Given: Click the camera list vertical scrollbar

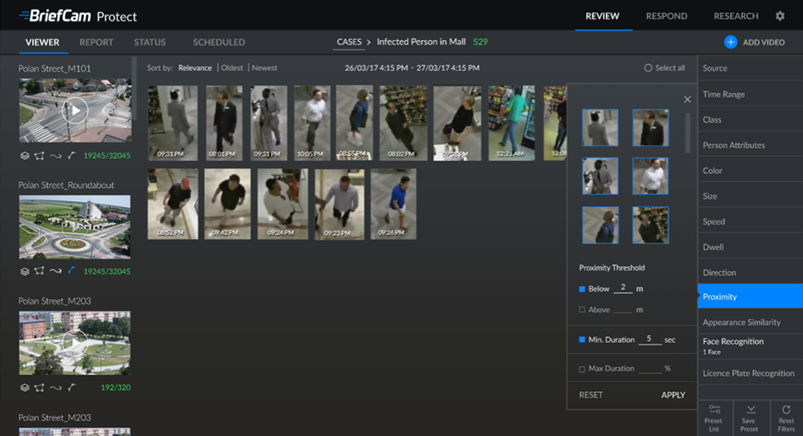Looking at the screenshot, I should click(134, 88).
